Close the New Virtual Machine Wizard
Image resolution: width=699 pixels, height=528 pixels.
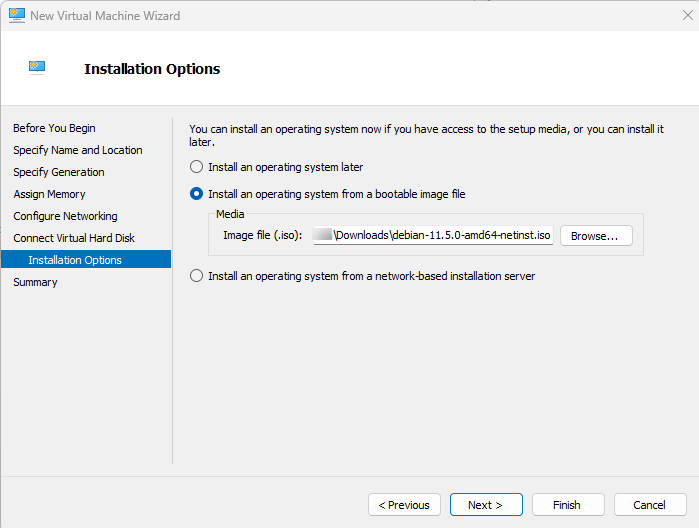pyautogui.click(x=687, y=15)
